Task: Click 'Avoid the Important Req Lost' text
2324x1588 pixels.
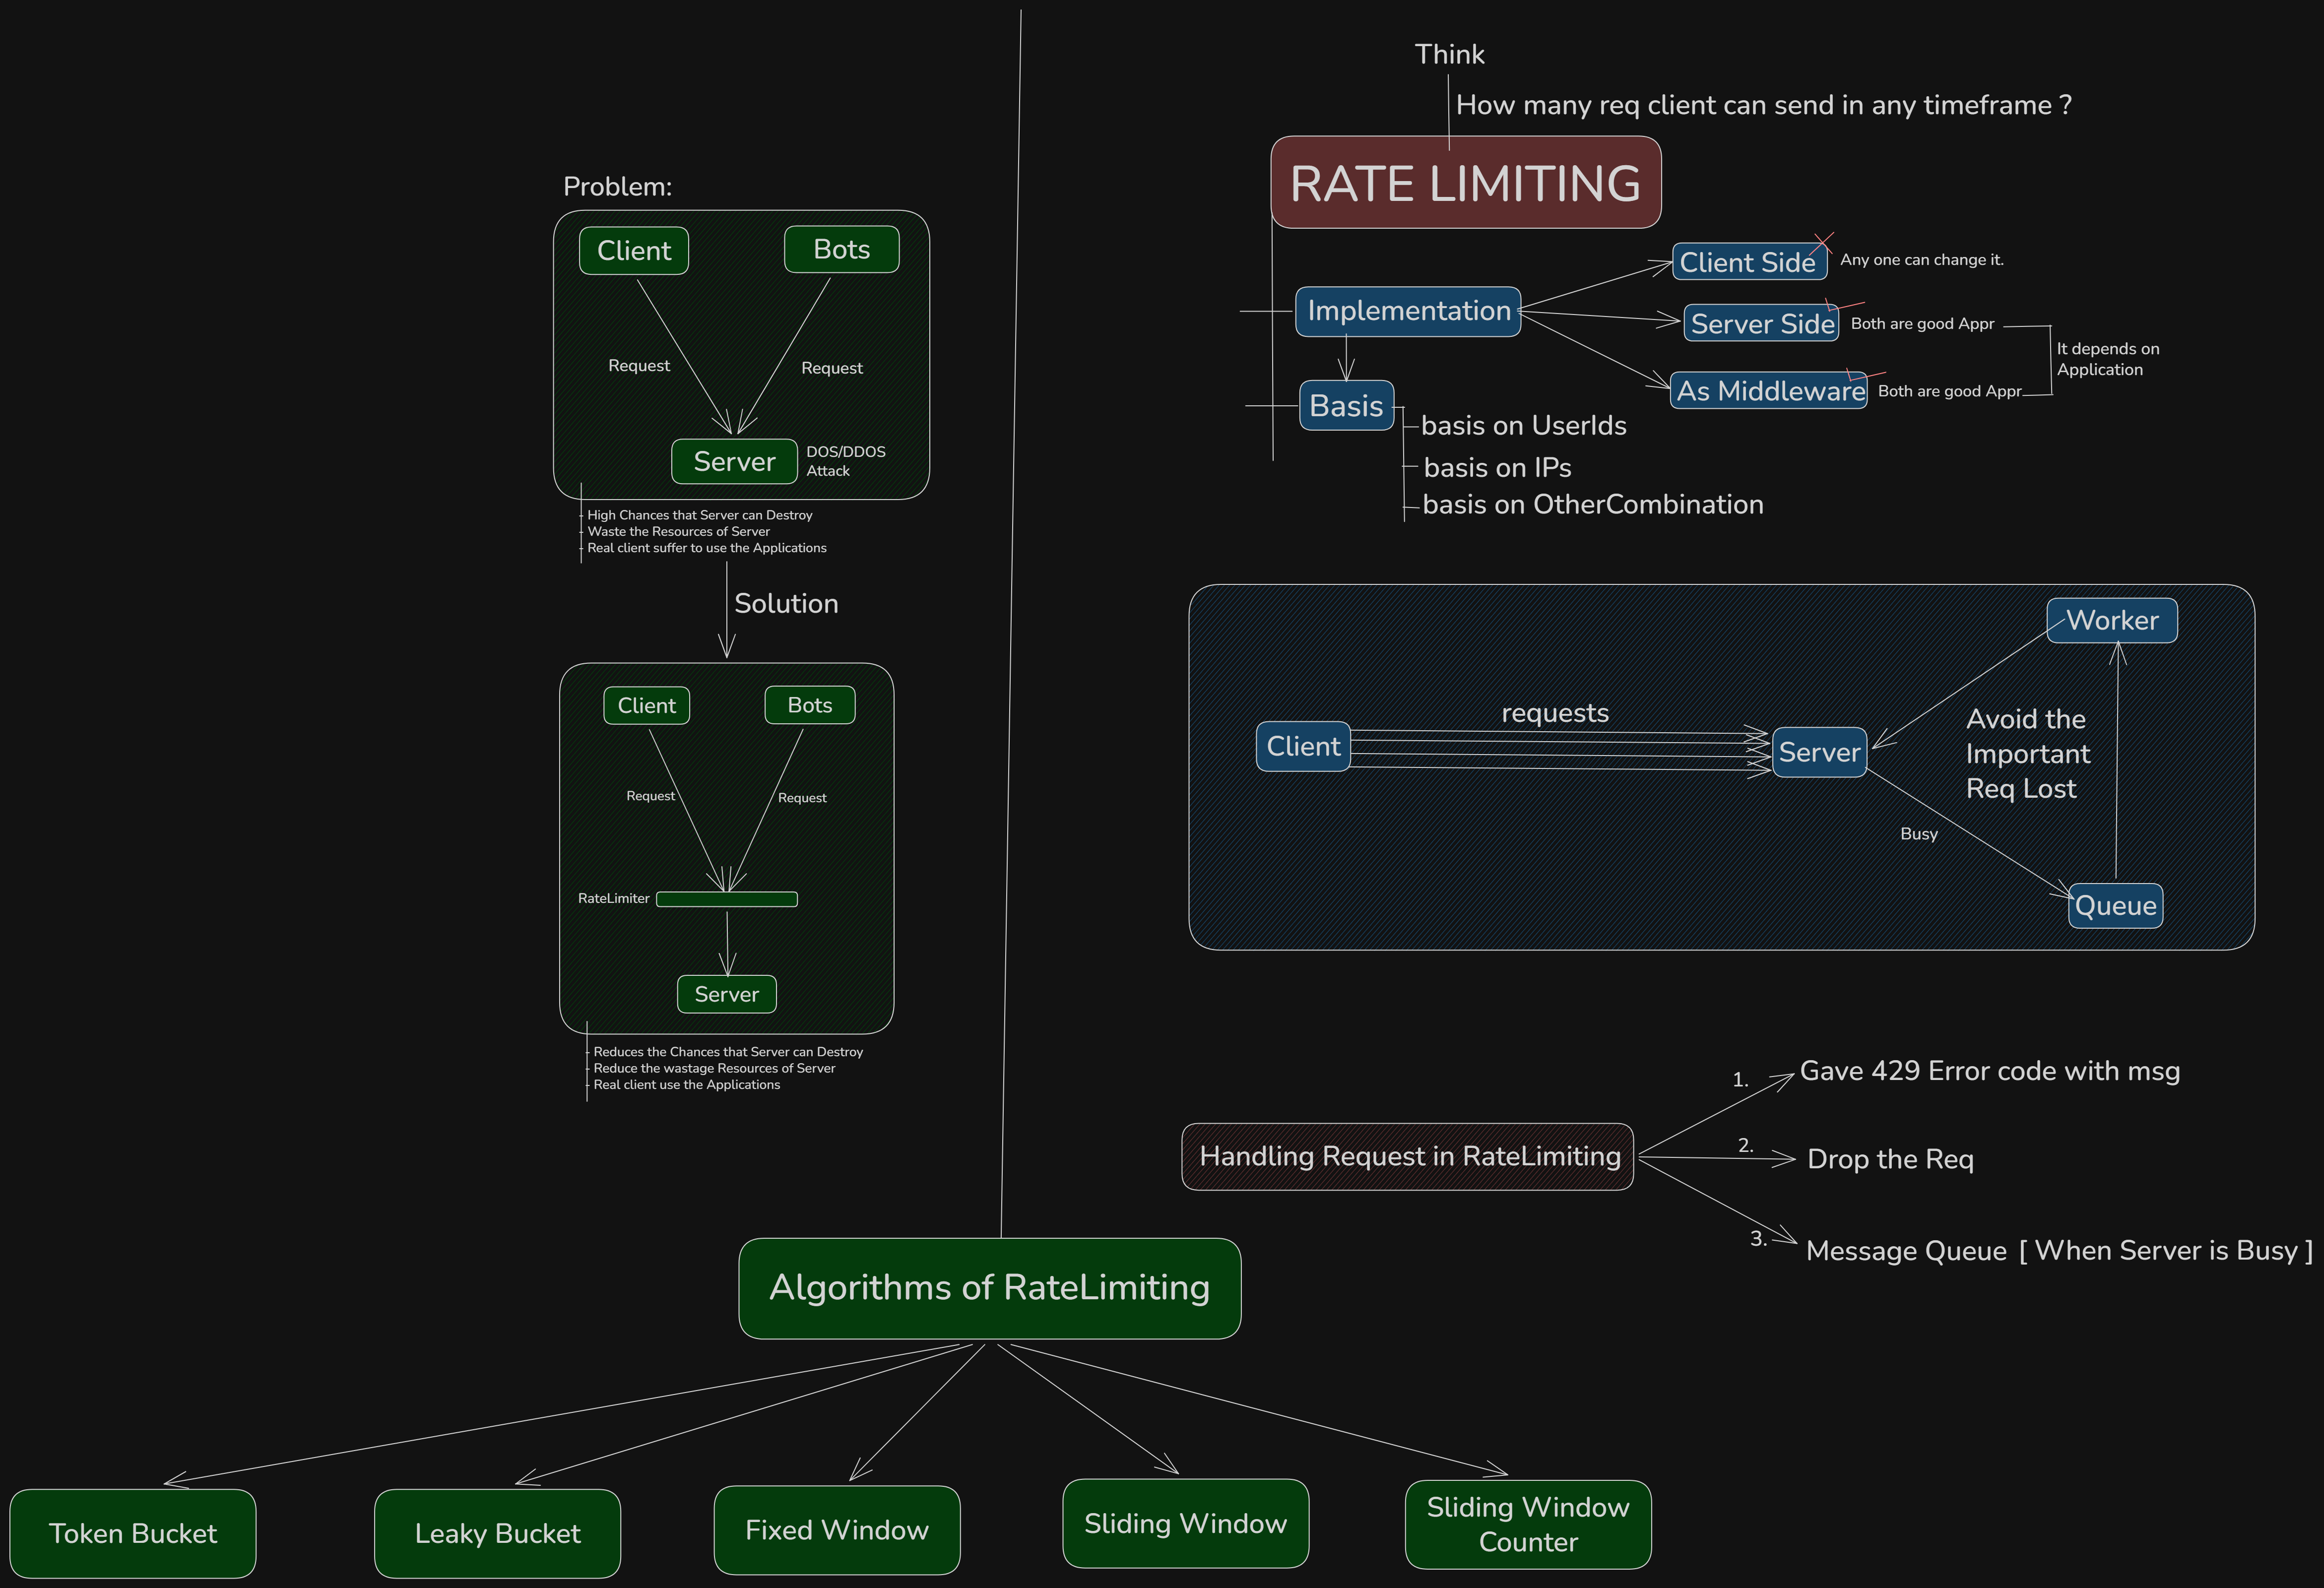Action: point(2028,753)
